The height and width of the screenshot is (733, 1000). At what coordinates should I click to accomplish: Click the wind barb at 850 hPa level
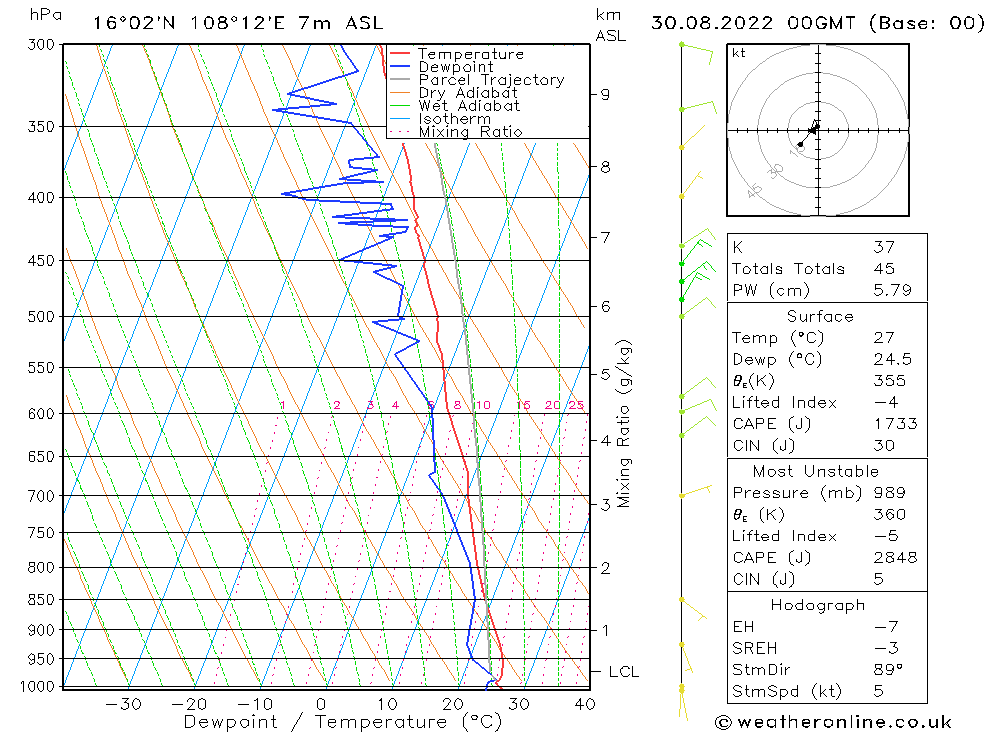coord(693,609)
